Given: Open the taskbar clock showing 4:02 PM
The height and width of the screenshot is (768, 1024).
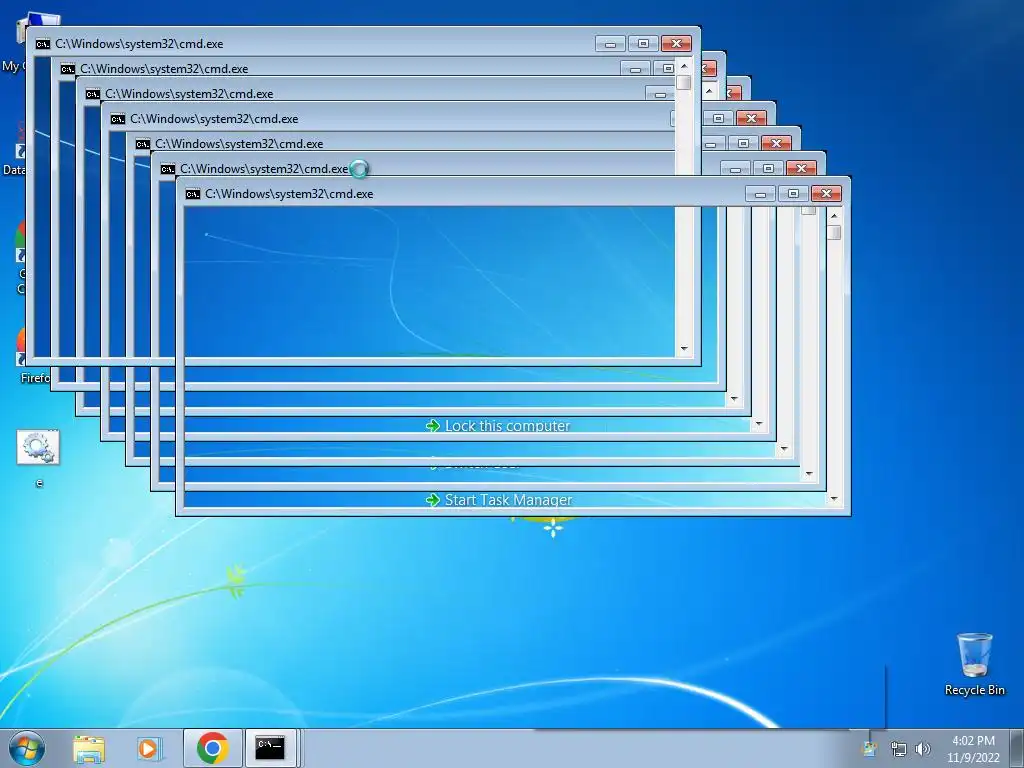Looking at the screenshot, I should [973, 749].
